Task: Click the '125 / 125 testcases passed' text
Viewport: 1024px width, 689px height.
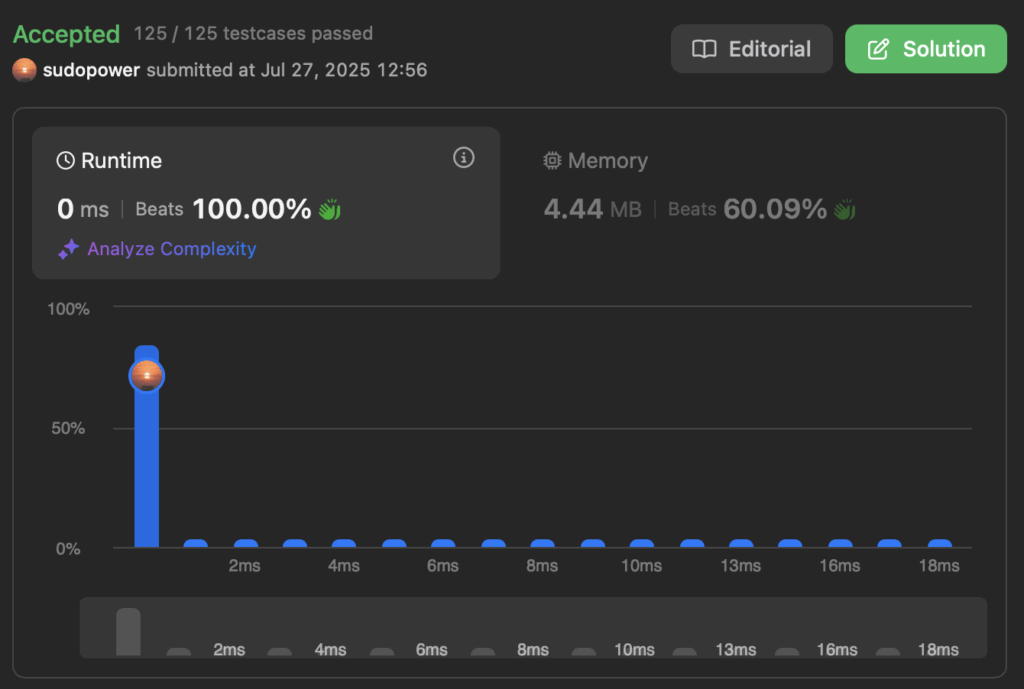Action: [x=253, y=33]
